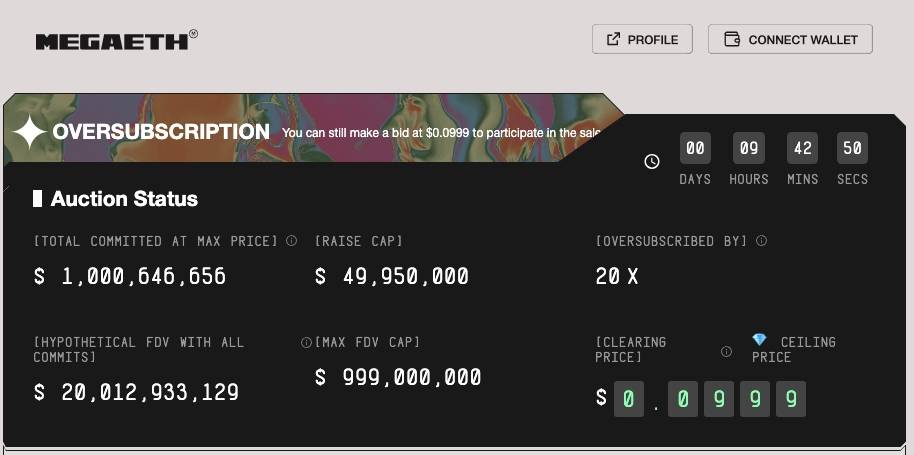
Task: Click info icon beside Clearing Price
Action: (726, 351)
